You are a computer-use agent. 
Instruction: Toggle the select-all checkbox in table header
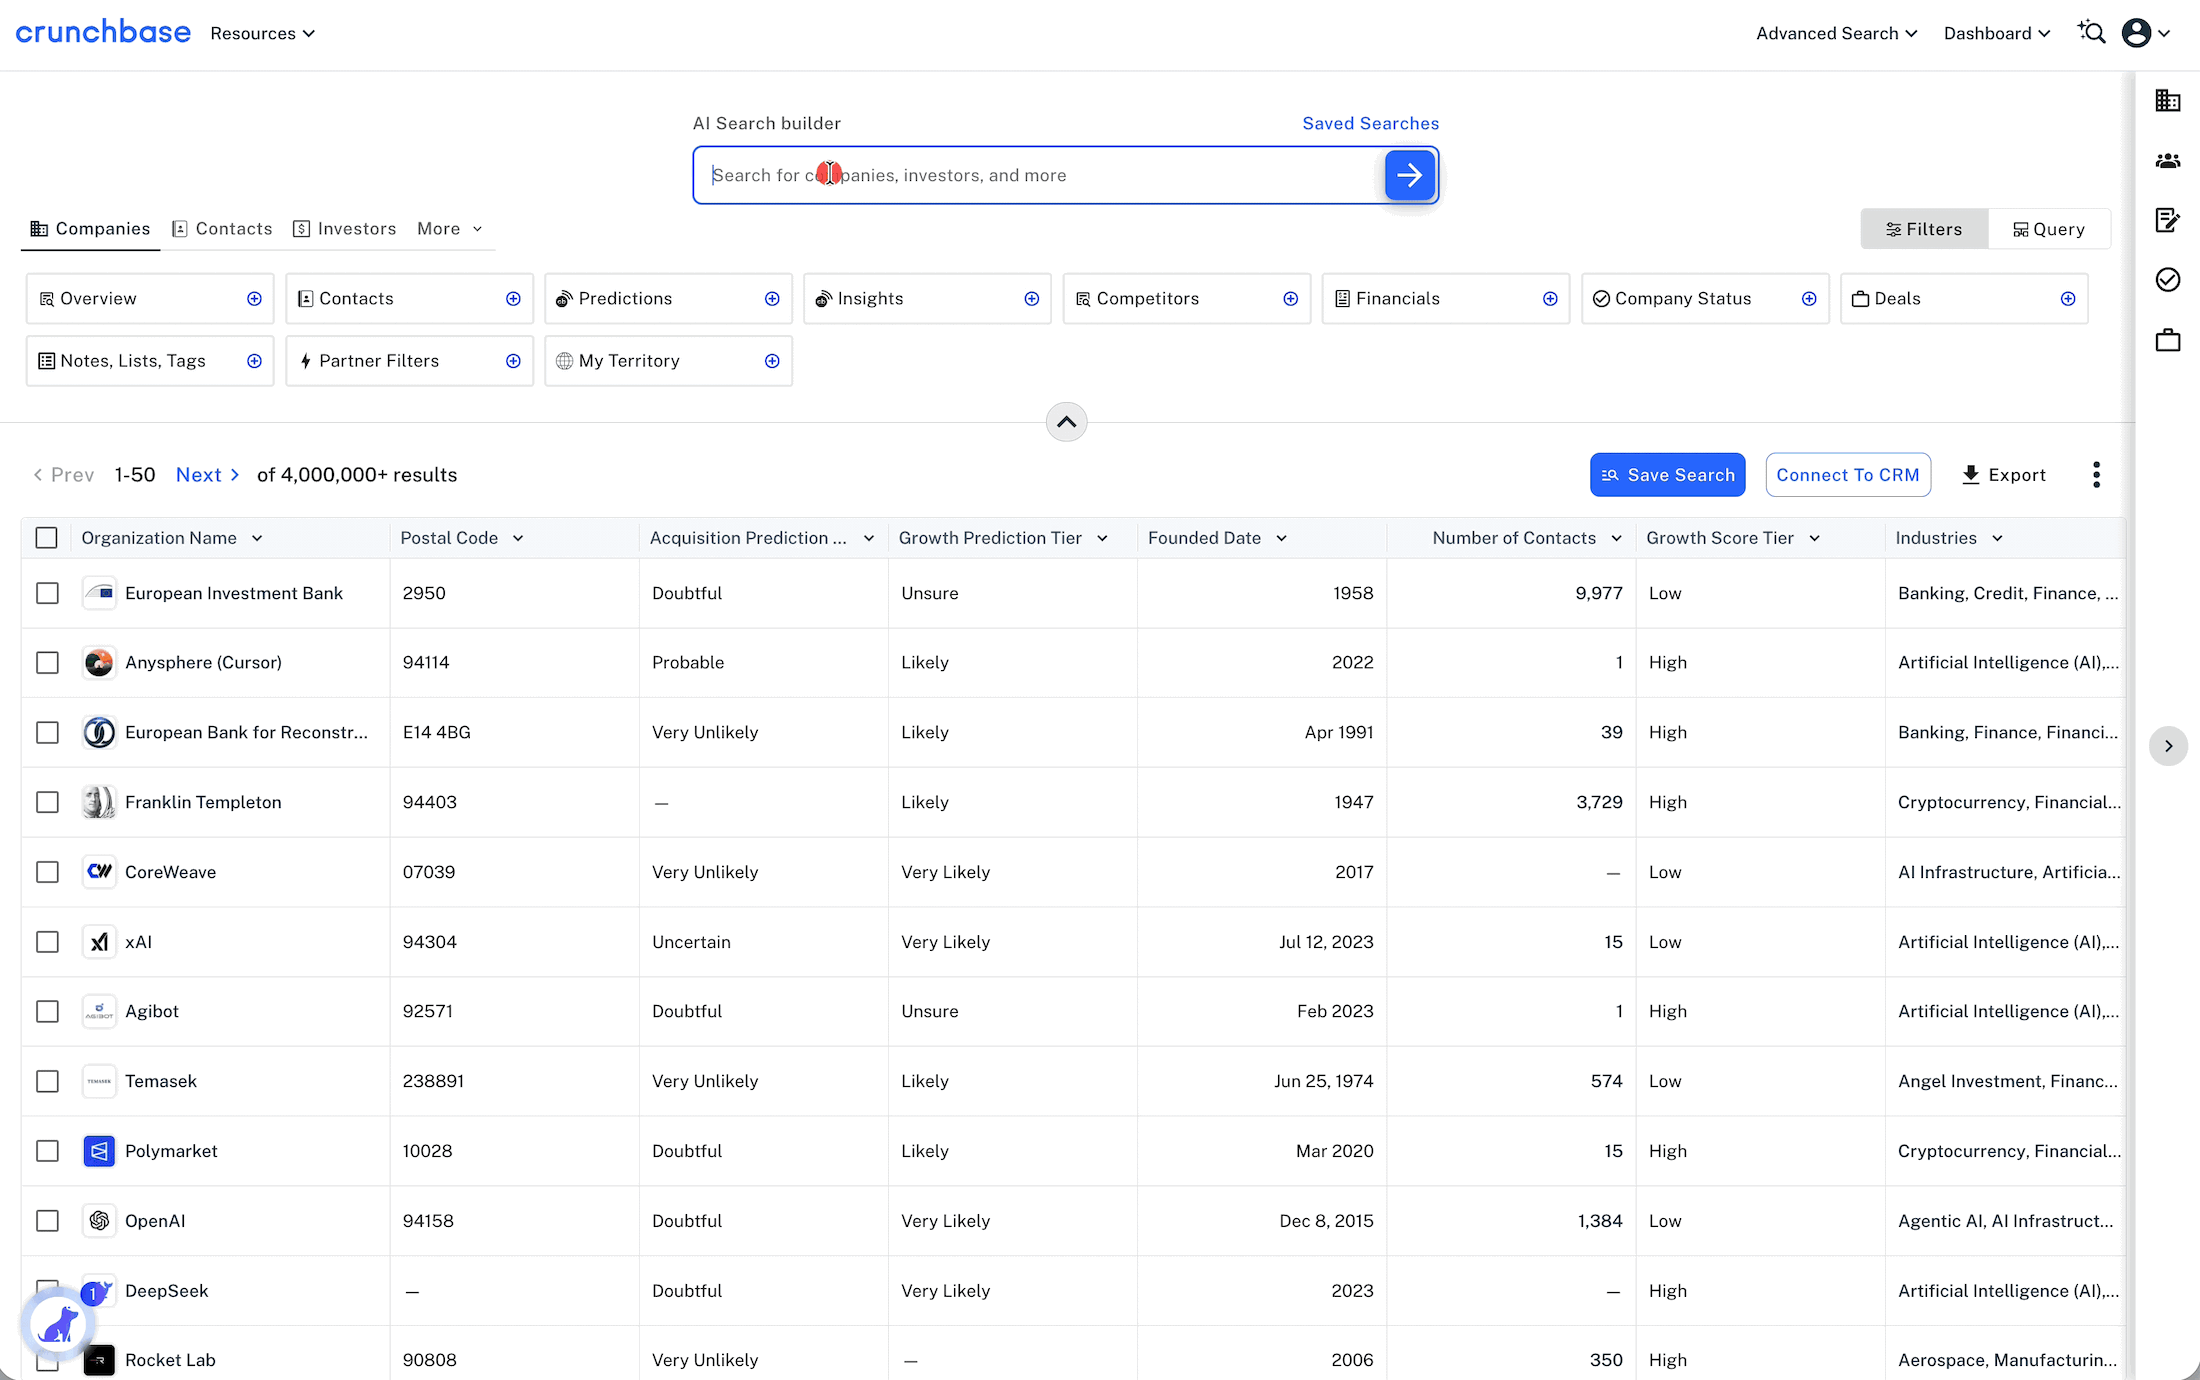[x=47, y=538]
